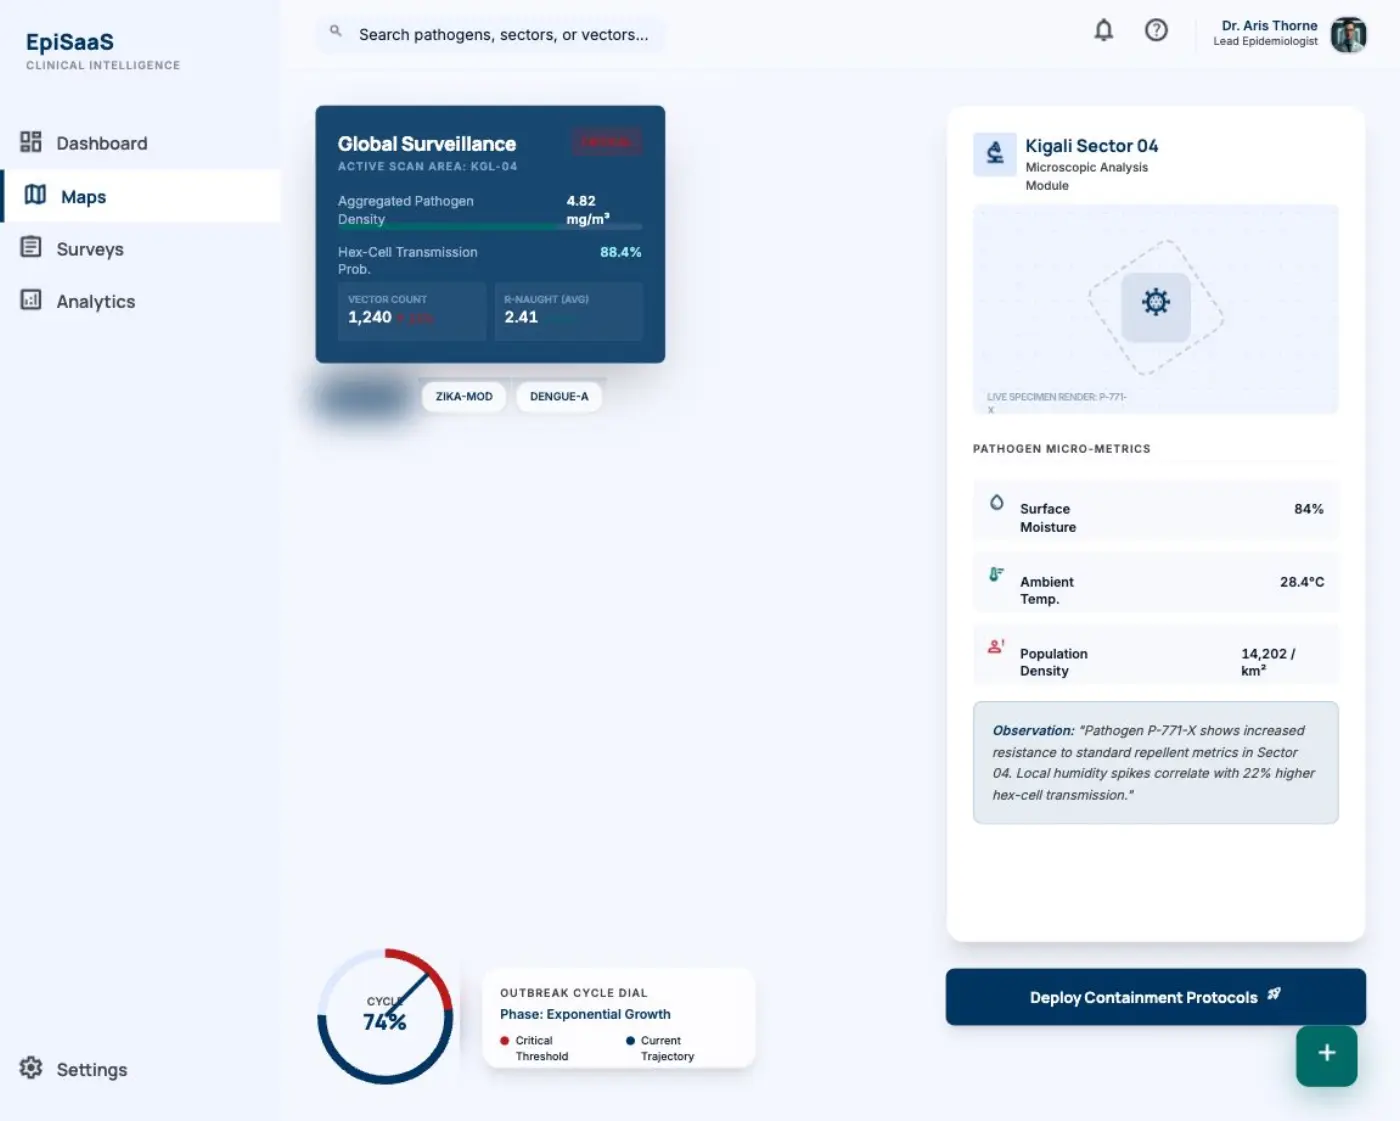Select the DENGUE-A filter chip
This screenshot has width=1400, height=1121.
pos(559,396)
